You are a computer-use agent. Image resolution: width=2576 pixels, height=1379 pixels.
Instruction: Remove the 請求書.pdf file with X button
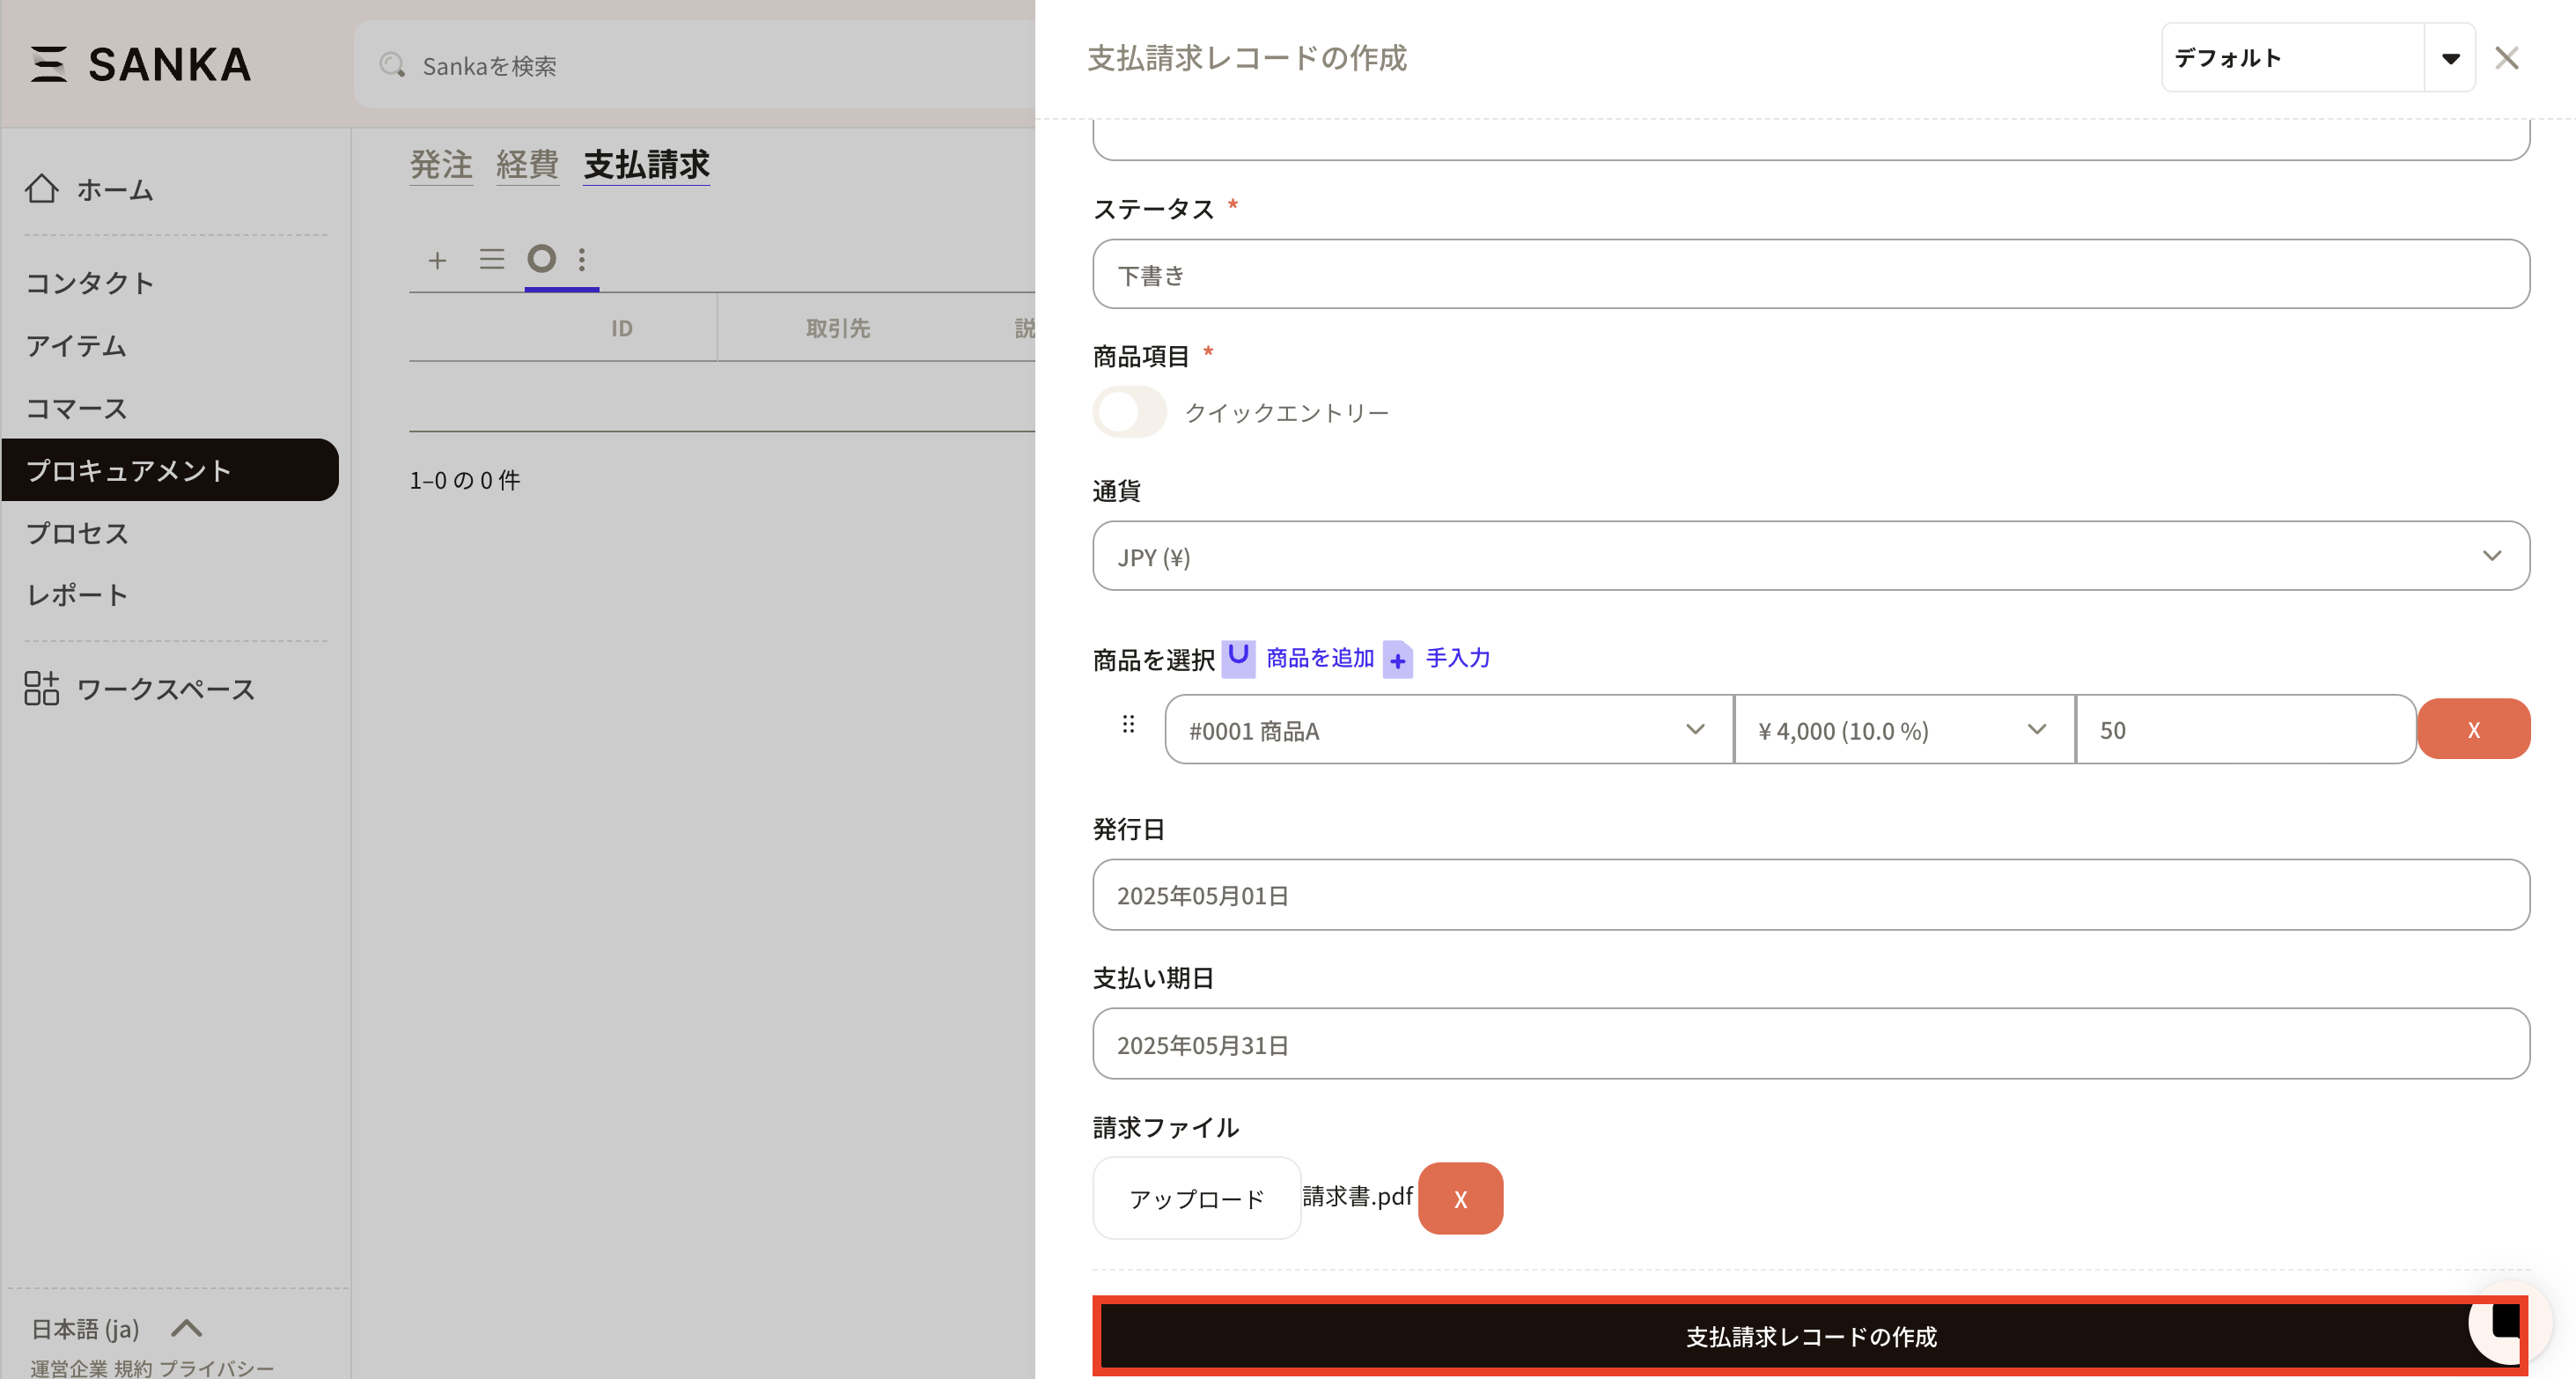coord(1460,1198)
